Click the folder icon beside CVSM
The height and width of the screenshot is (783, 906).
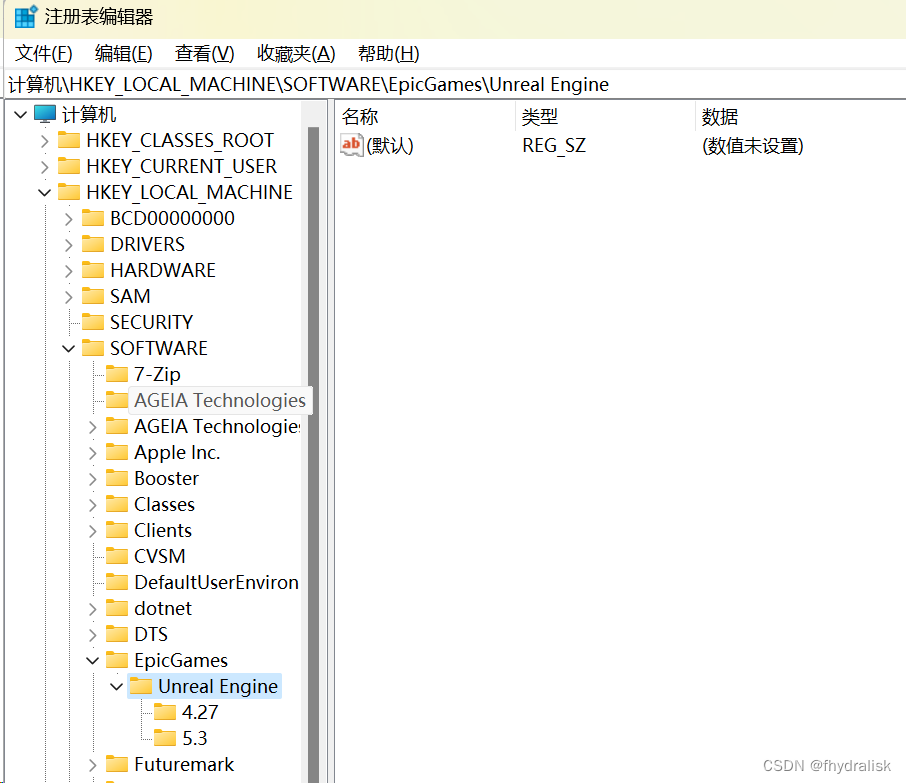pos(117,556)
